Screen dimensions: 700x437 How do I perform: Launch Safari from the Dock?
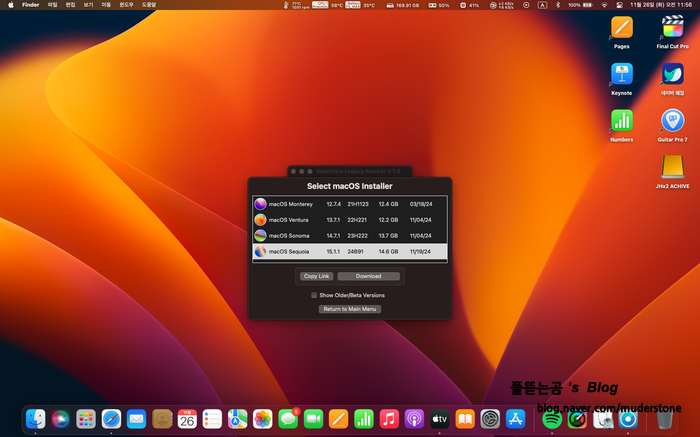point(112,420)
